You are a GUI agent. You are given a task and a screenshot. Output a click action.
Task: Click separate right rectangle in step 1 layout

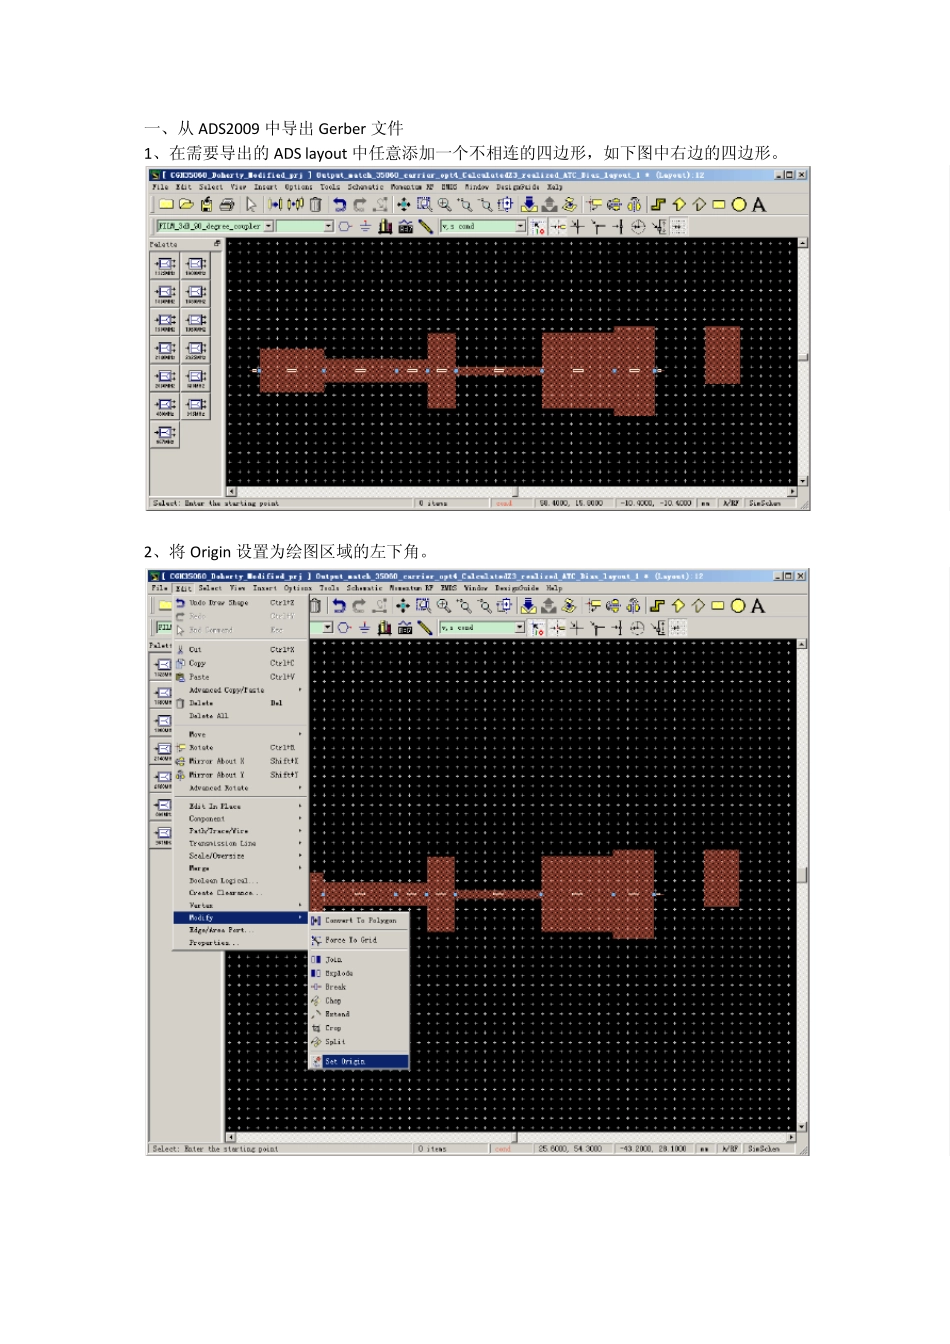pyautogui.click(x=722, y=355)
